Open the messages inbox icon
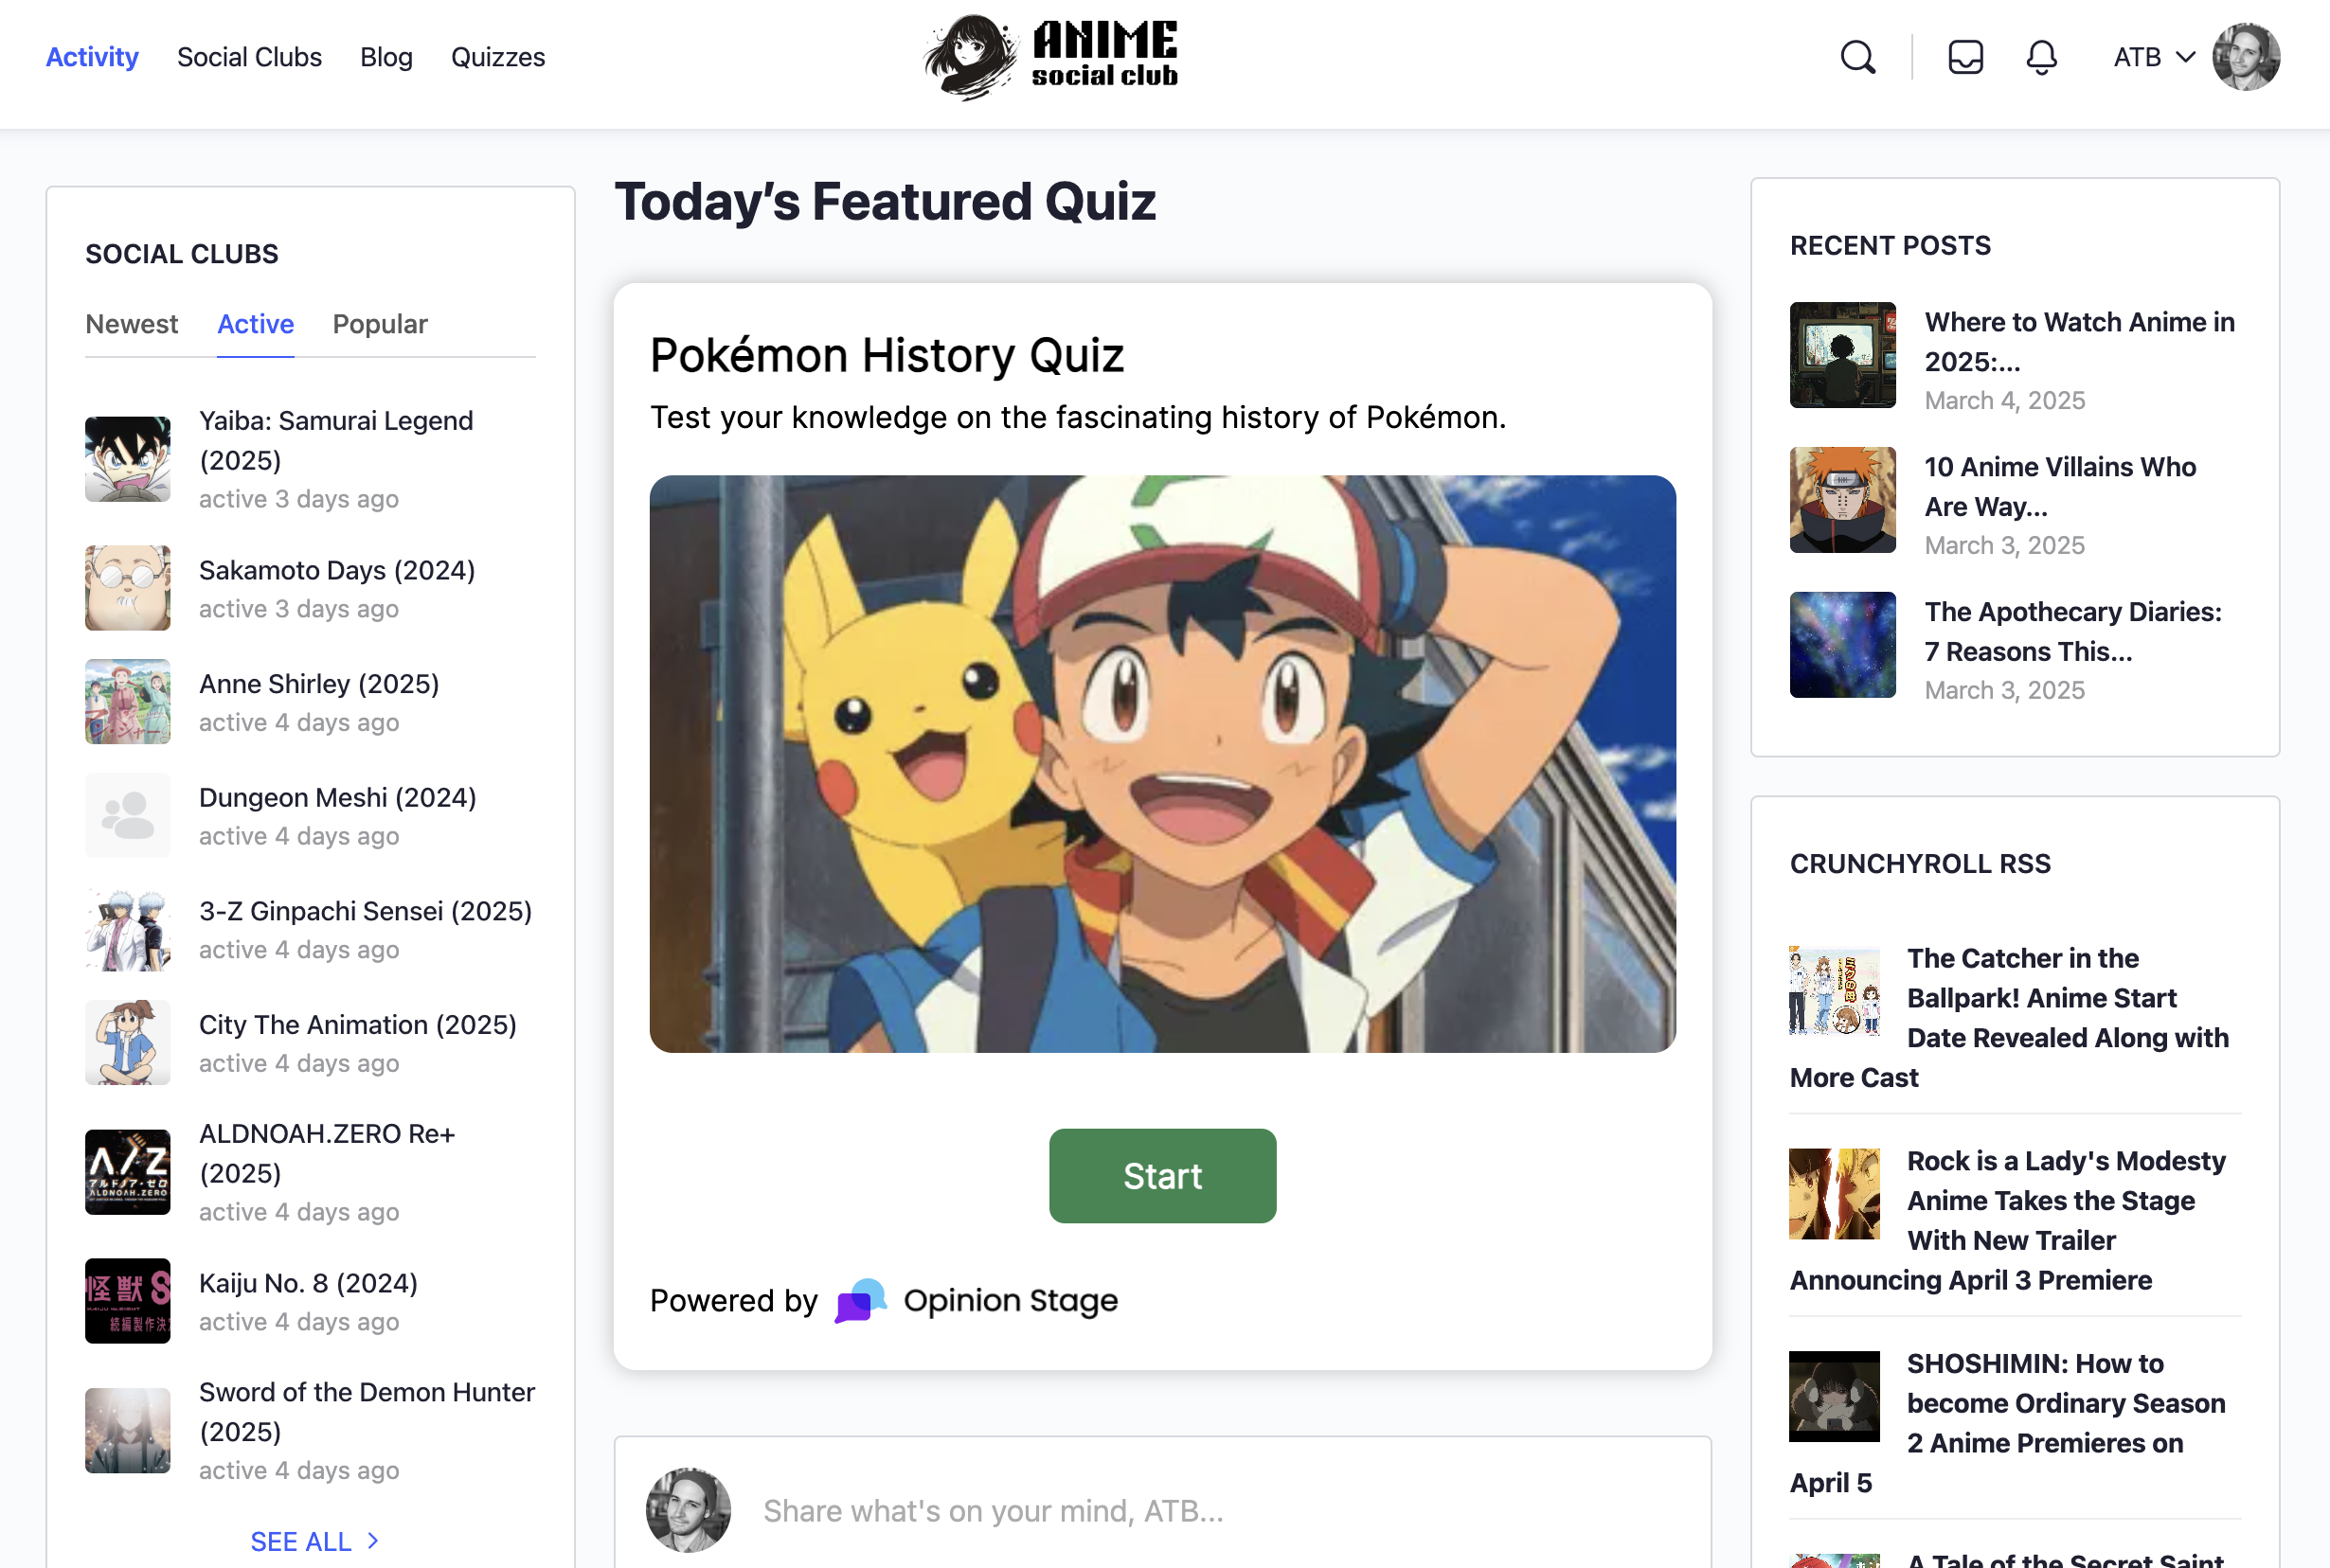The height and width of the screenshot is (1568, 2330). pyautogui.click(x=1965, y=57)
